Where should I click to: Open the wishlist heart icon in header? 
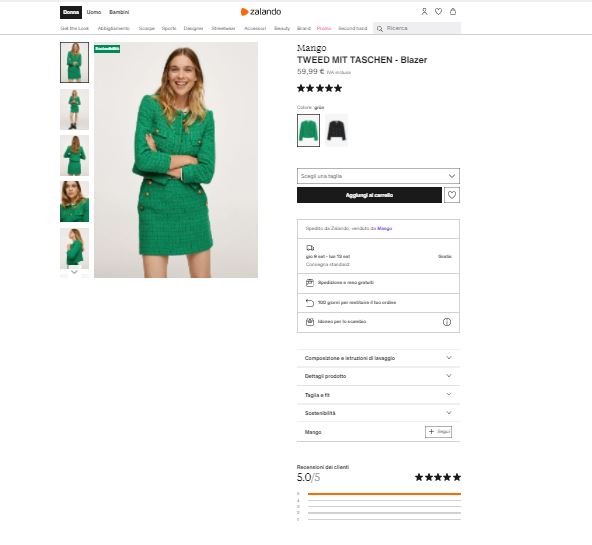click(438, 12)
